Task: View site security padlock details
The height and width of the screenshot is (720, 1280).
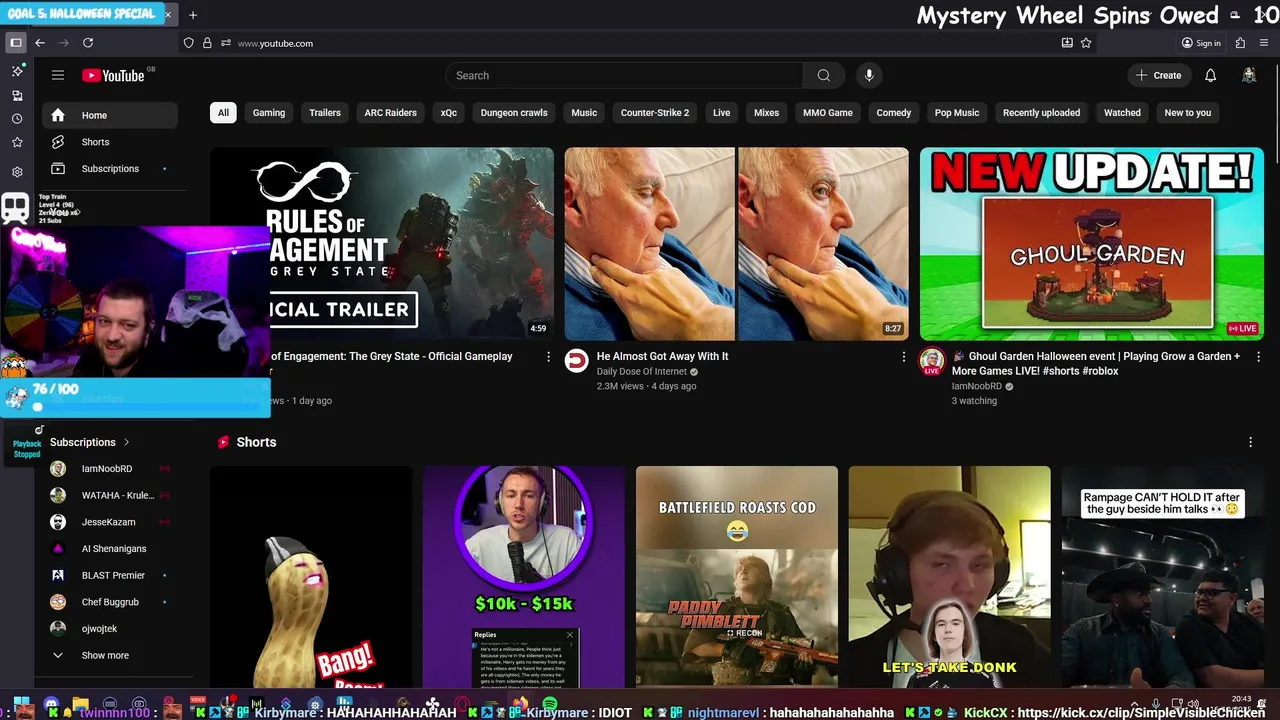Action: [207, 43]
